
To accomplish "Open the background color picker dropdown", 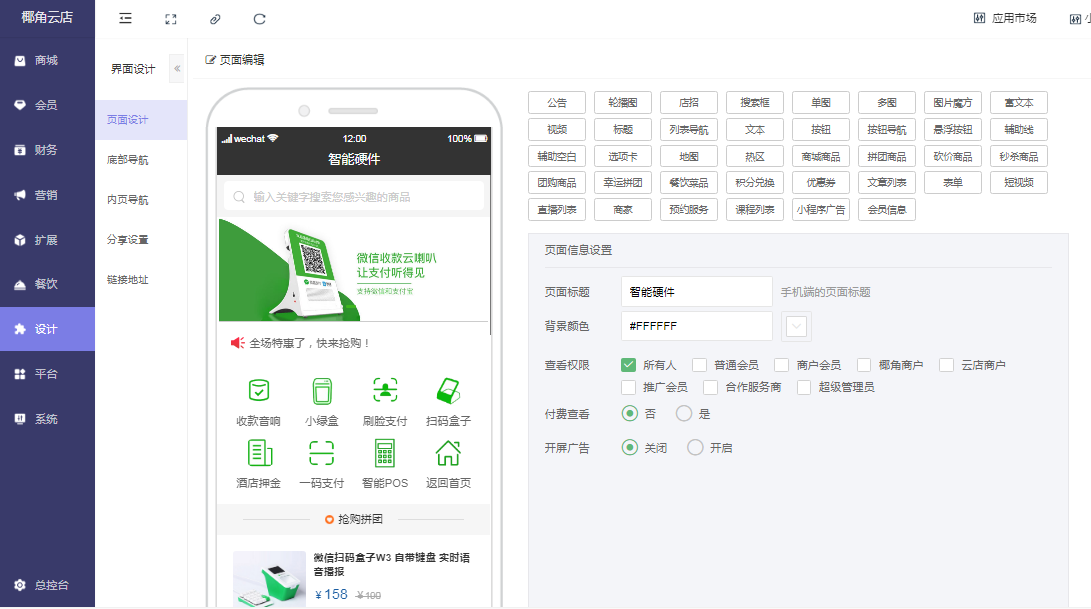I will 796,326.
